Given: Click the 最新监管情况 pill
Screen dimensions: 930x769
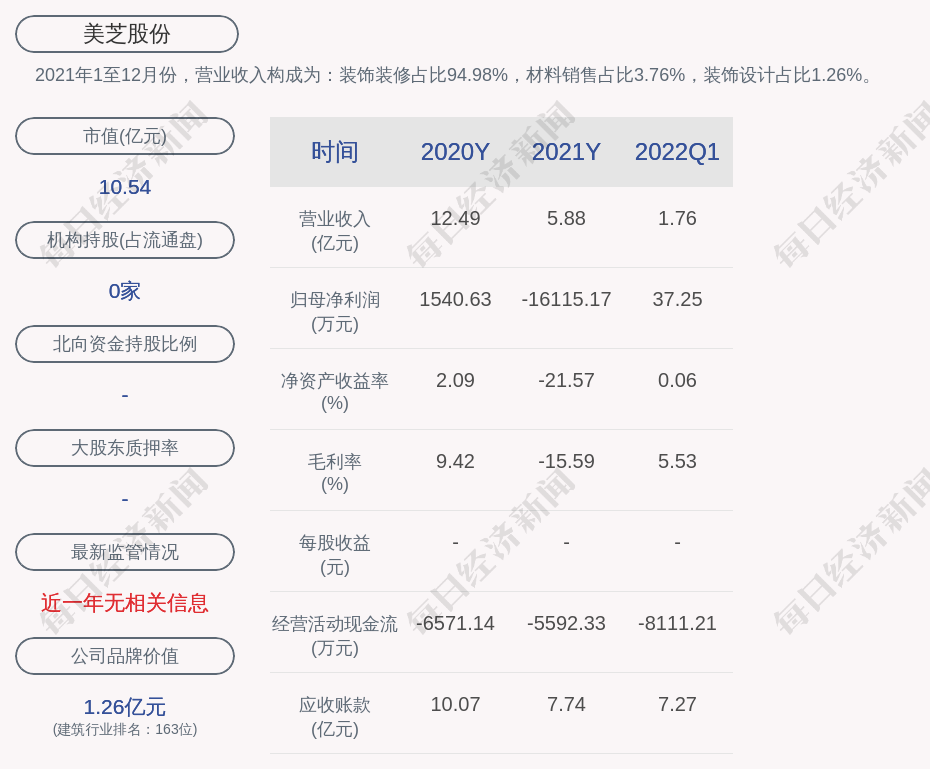Looking at the screenshot, I should (125, 552).
